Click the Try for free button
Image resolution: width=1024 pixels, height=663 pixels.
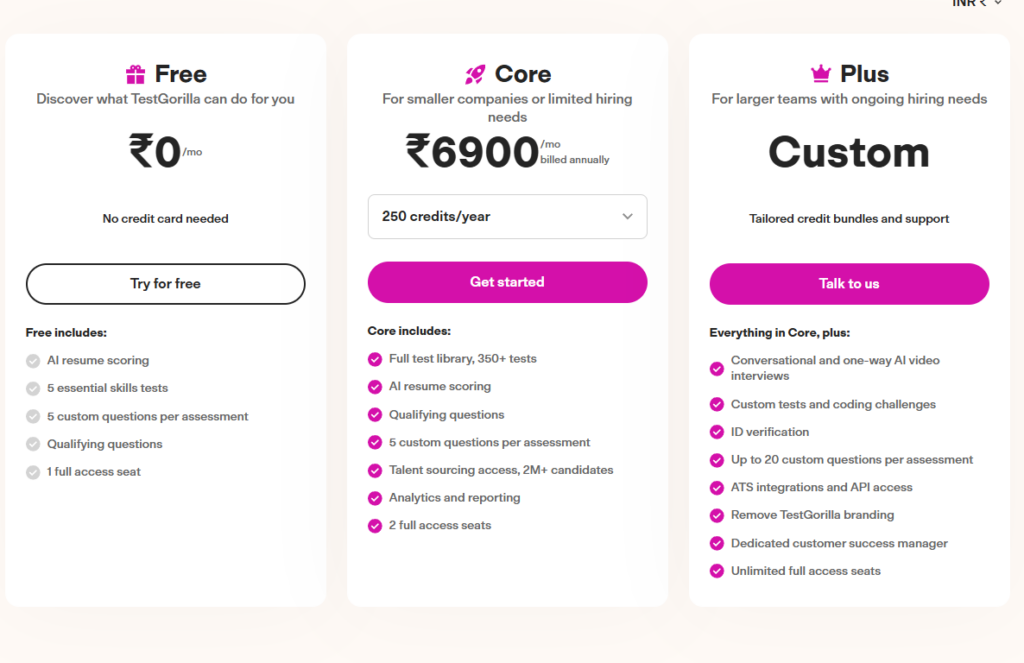(165, 284)
